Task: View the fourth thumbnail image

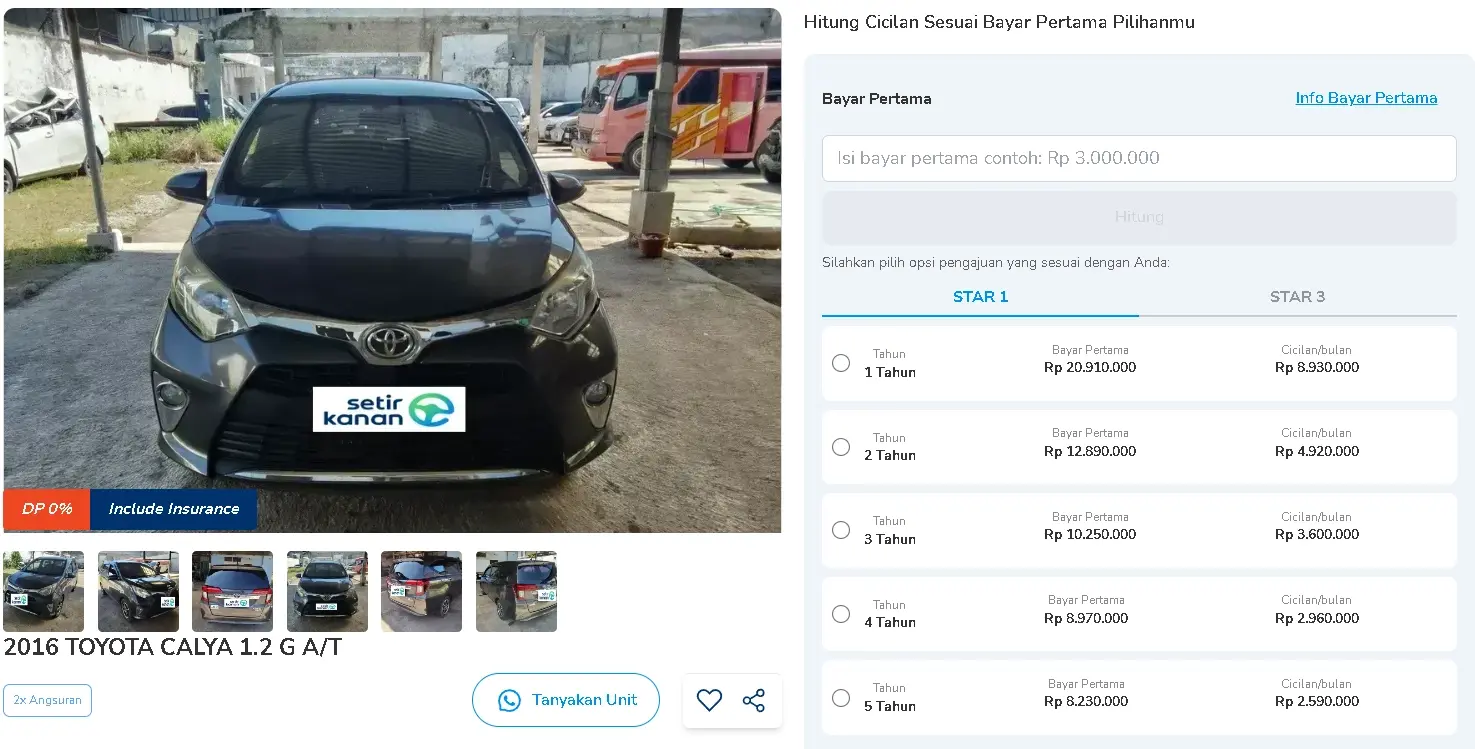Action: 327,591
